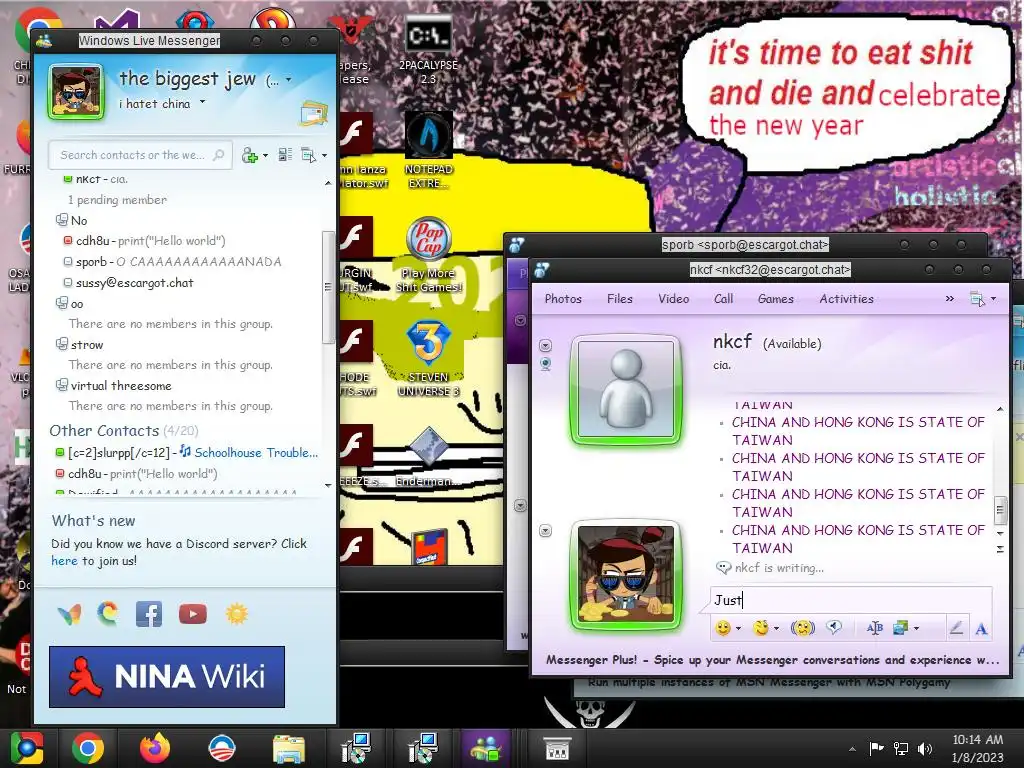Image resolution: width=1024 pixels, height=768 pixels.
Task: Open the dropdown arrow next to the display name
Action: coord(289,80)
